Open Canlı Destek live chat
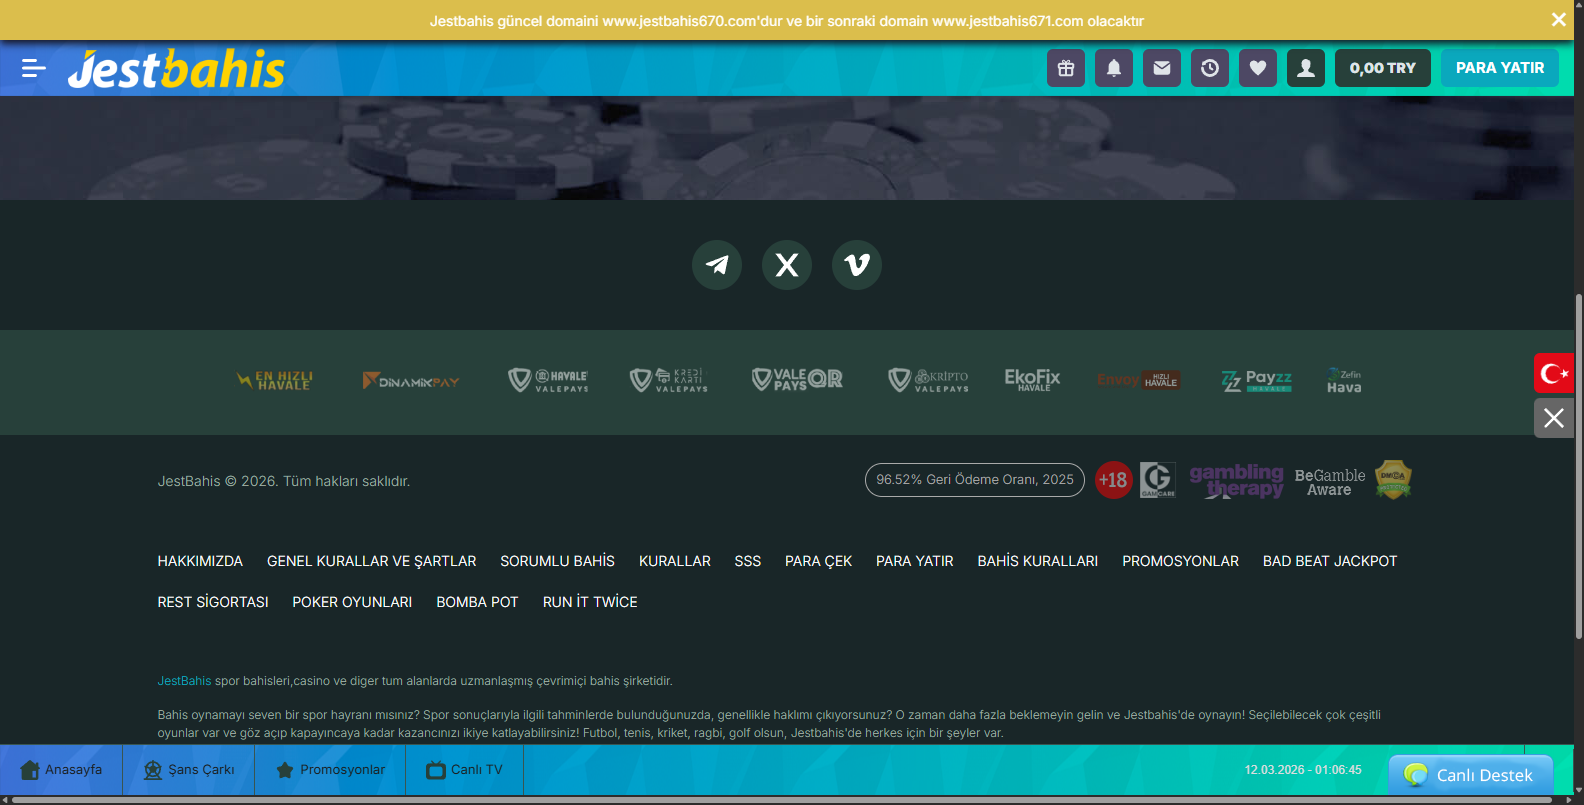Image resolution: width=1584 pixels, height=805 pixels. click(x=1470, y=775)
